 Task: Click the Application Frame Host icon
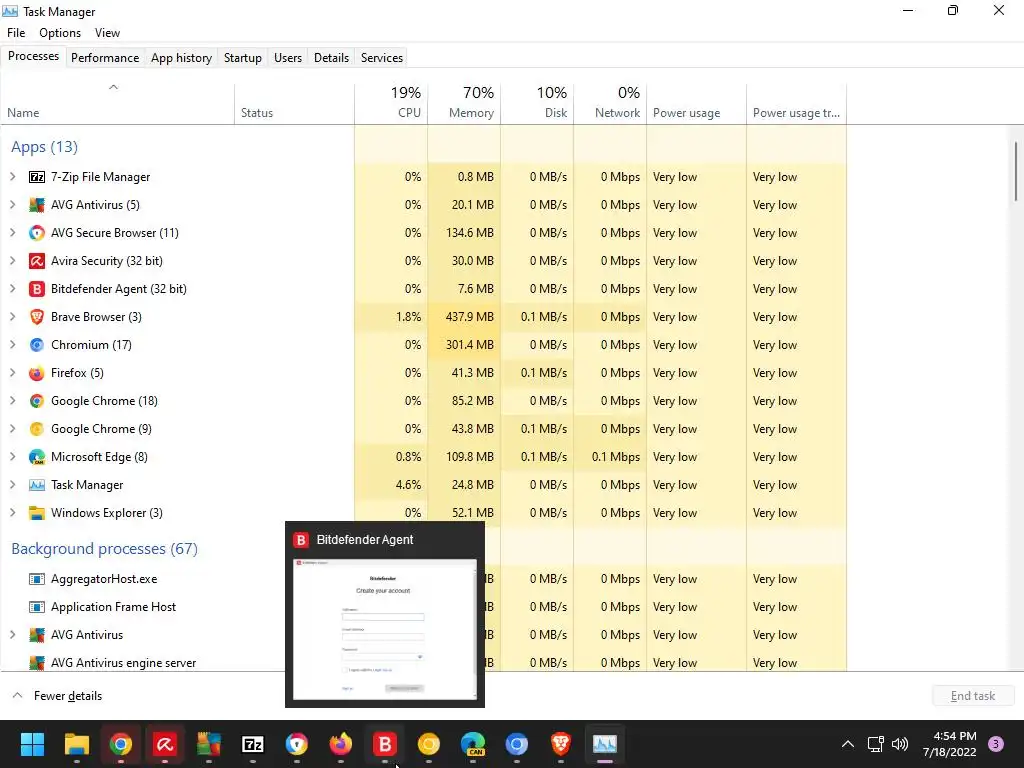(37, 607)
